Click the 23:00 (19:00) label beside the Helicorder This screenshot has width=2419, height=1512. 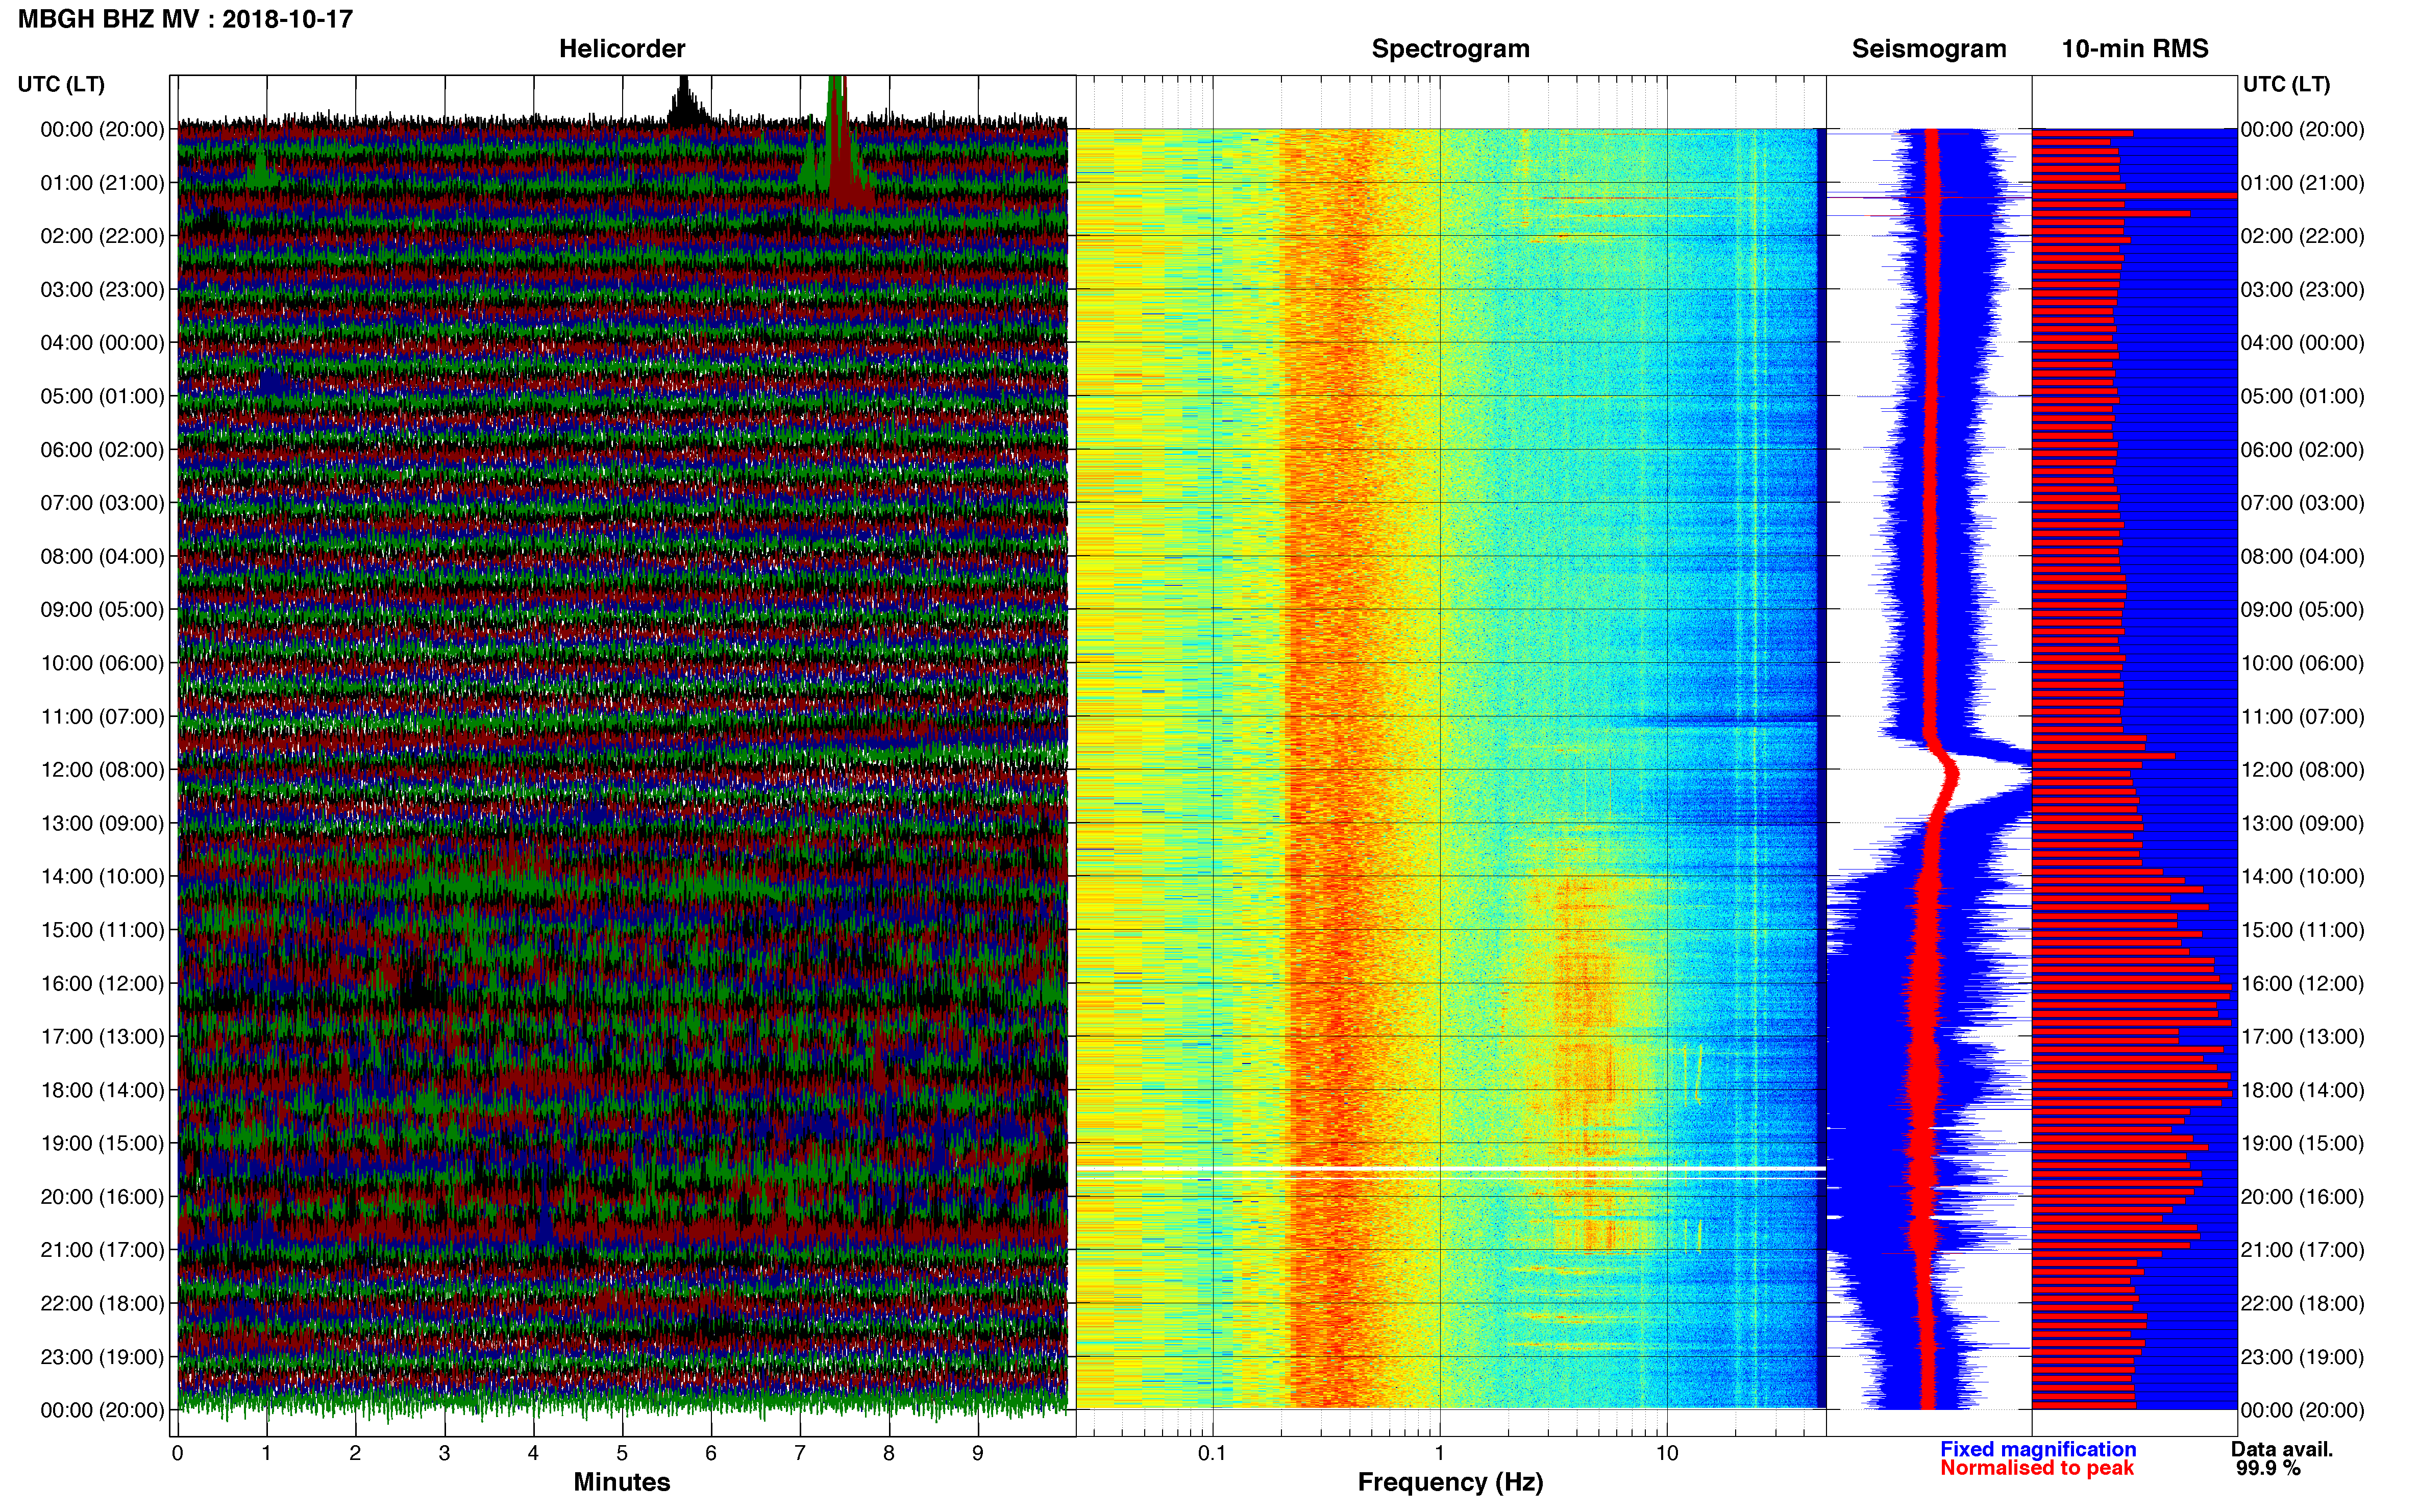[102, 1357]
